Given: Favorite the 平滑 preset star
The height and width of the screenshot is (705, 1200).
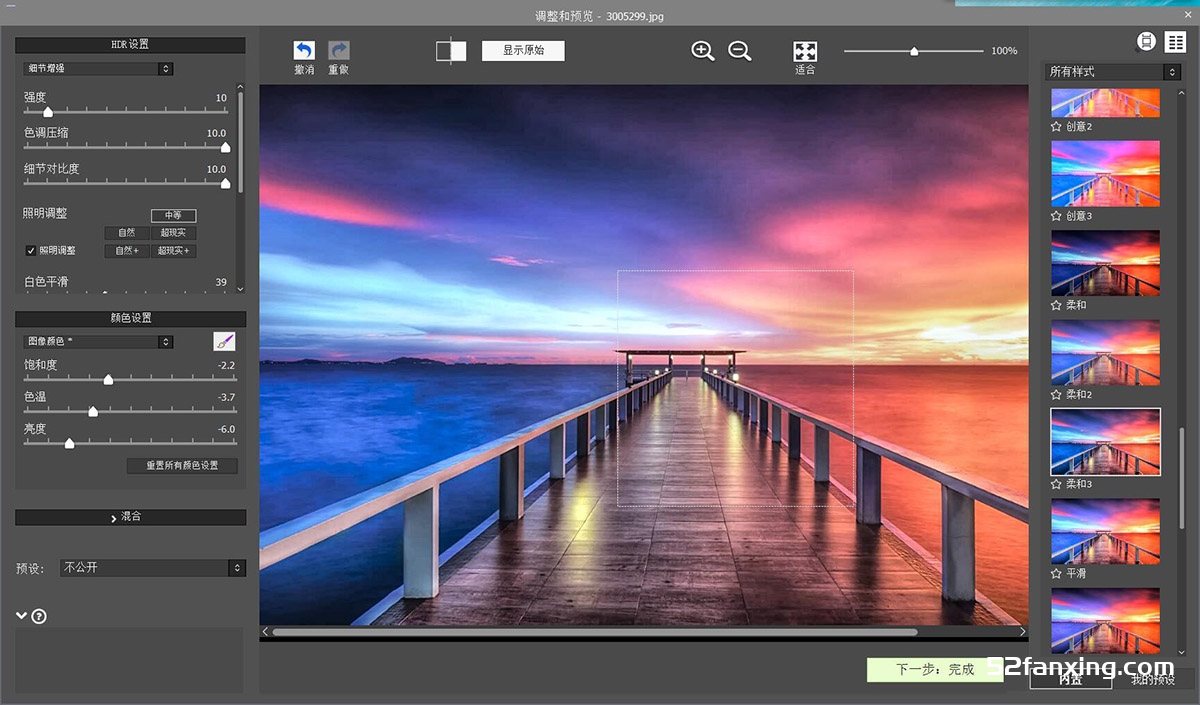Looking at the screenshot, I should 1056,574.
